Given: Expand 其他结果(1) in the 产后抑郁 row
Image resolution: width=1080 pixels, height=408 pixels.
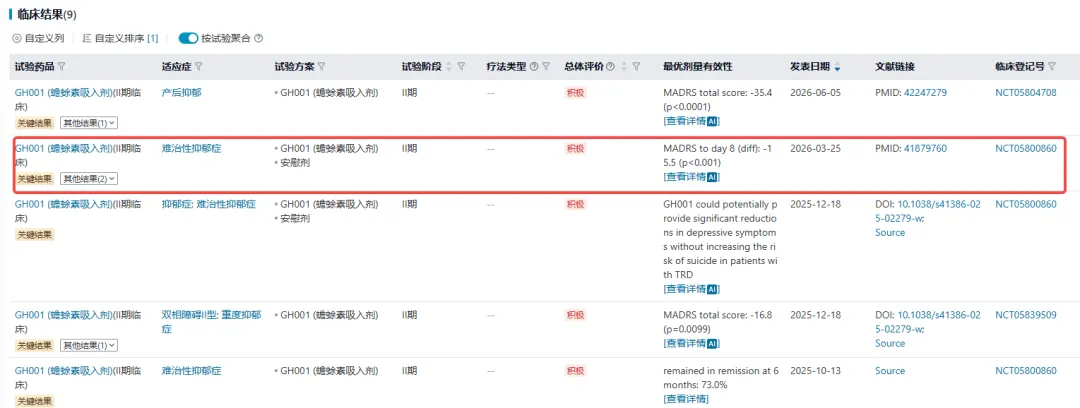Looking at the screenshot, I should [89, 123].
